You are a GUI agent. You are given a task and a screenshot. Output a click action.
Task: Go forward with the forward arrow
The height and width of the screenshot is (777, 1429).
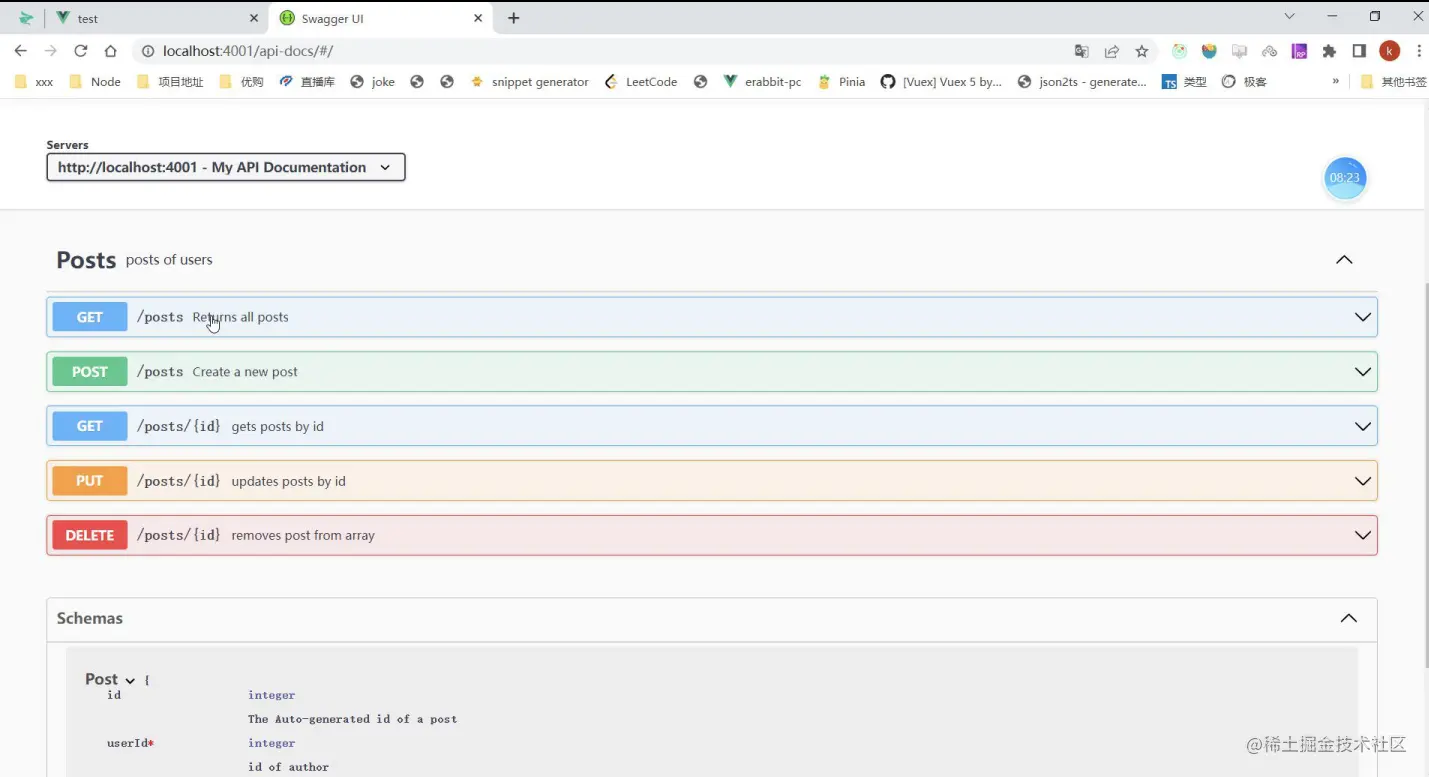pos(50,51)
